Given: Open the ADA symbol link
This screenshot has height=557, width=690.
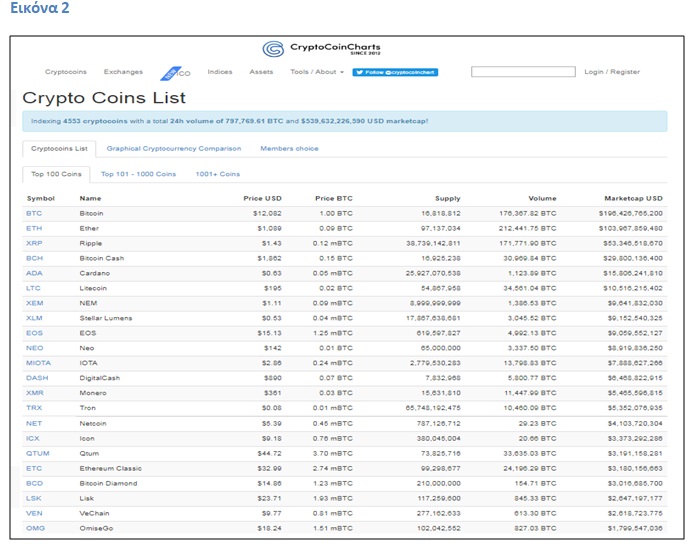Looking at the screenshot, I should [x=34, y=273].
